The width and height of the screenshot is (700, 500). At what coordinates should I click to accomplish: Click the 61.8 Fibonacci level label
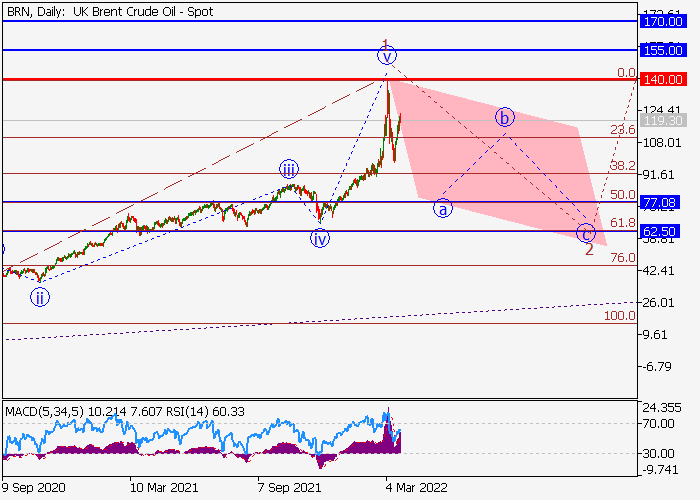(x=622, y=222)
